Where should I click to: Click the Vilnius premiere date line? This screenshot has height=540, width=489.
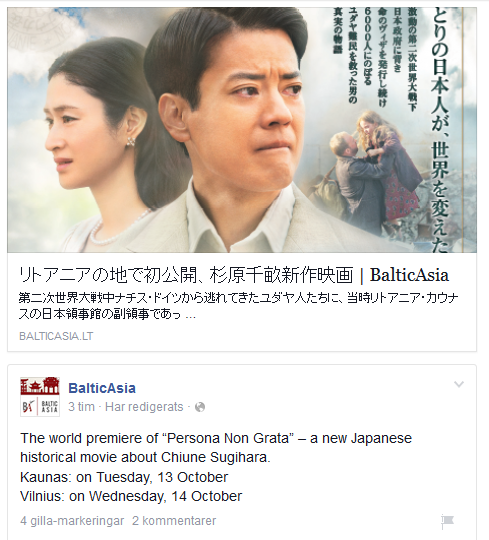[131, 496]
